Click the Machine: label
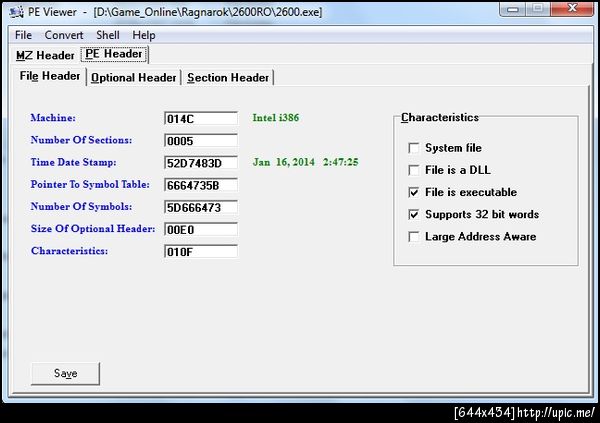Viewport: 600px width, 423px height. point(53,118)
